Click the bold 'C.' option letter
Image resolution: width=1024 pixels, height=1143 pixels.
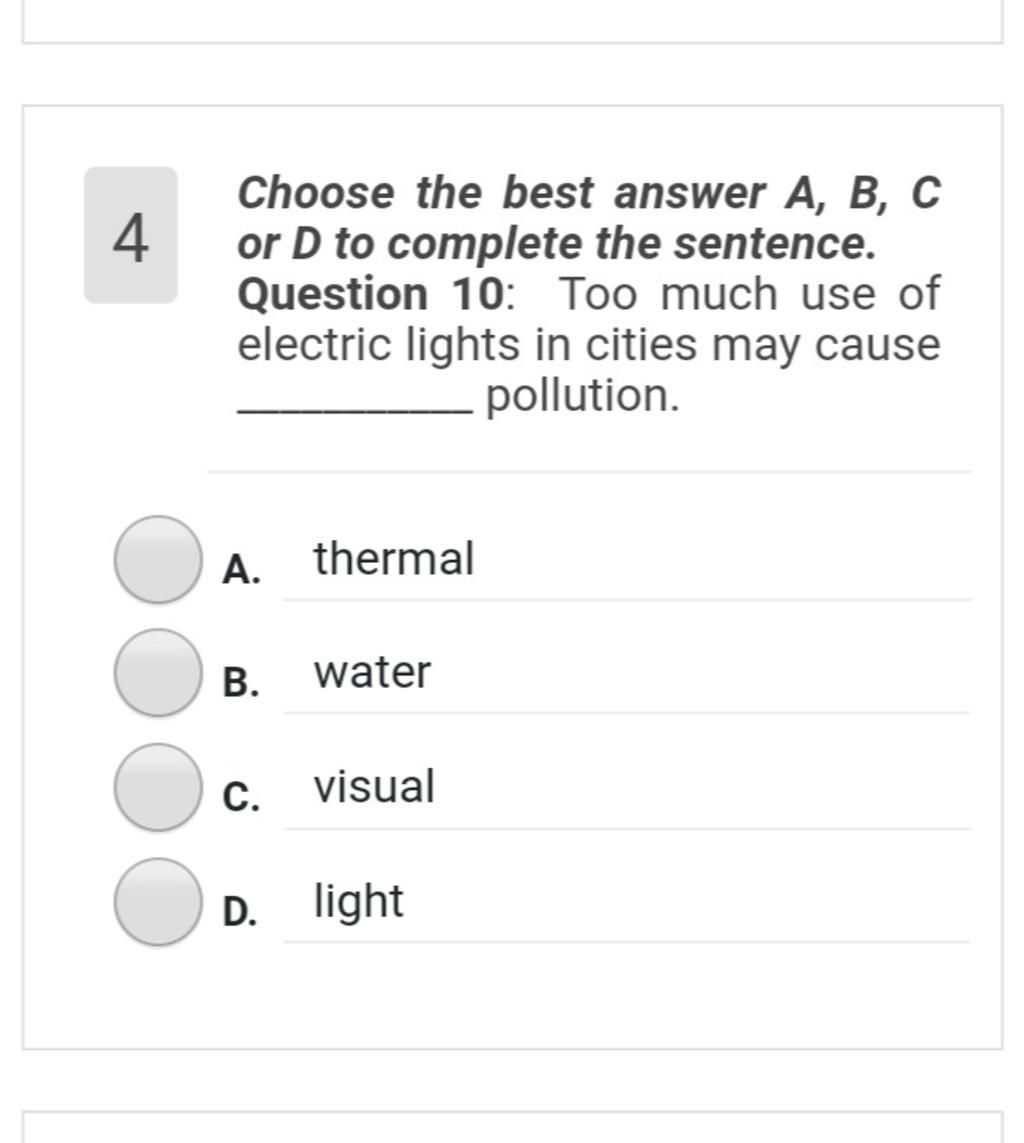(241, 797)
